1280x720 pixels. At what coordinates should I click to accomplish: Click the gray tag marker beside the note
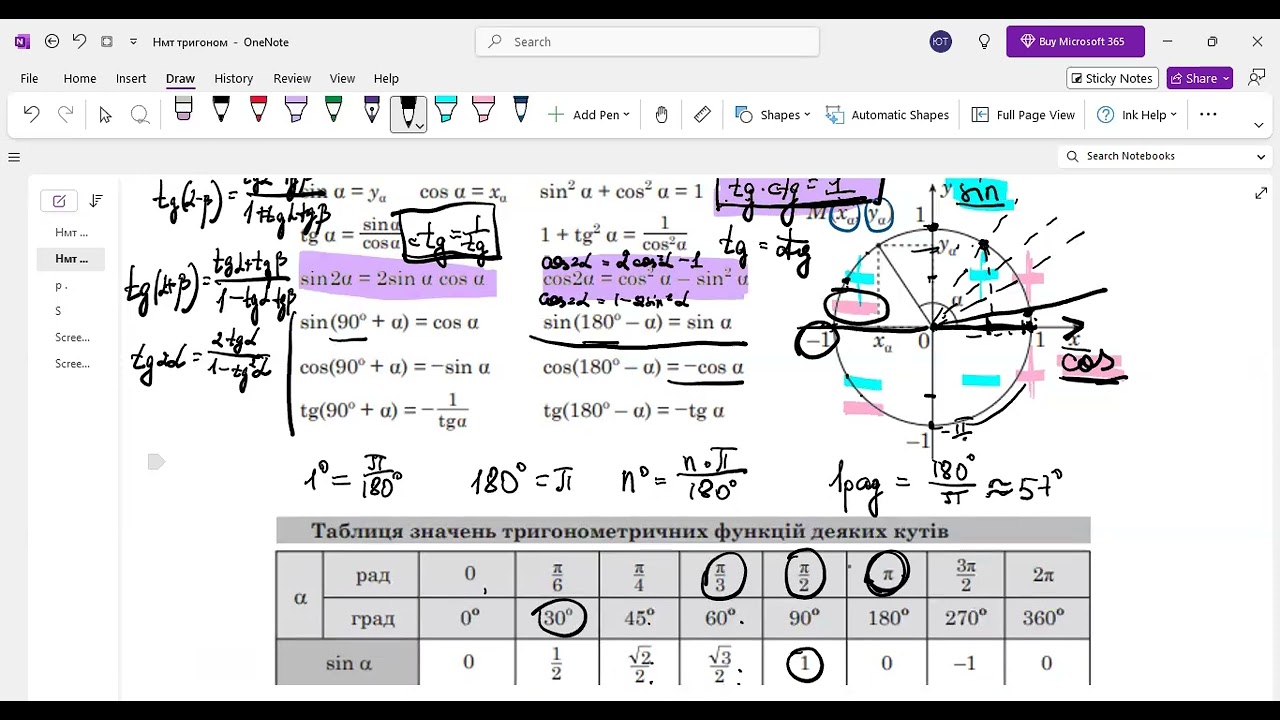tap(155, 461)
